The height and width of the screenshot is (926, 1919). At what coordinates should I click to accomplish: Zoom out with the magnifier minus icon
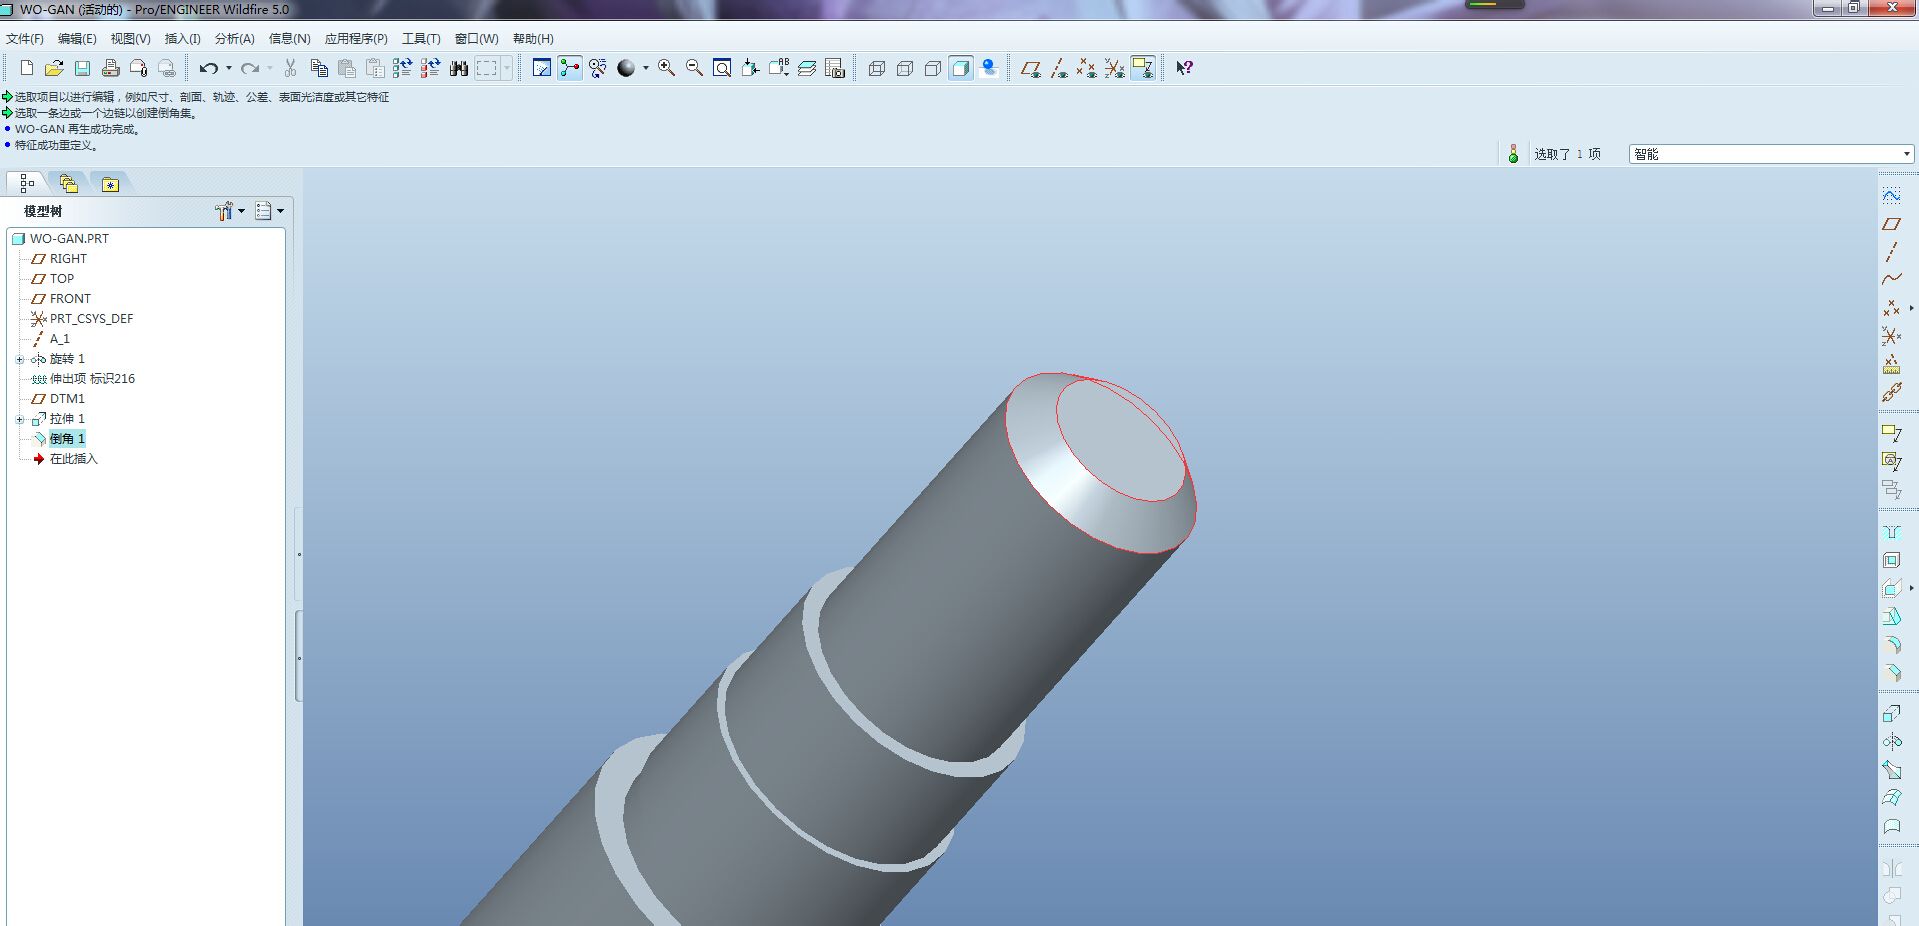pyautogui.click(x=694, y=68)
